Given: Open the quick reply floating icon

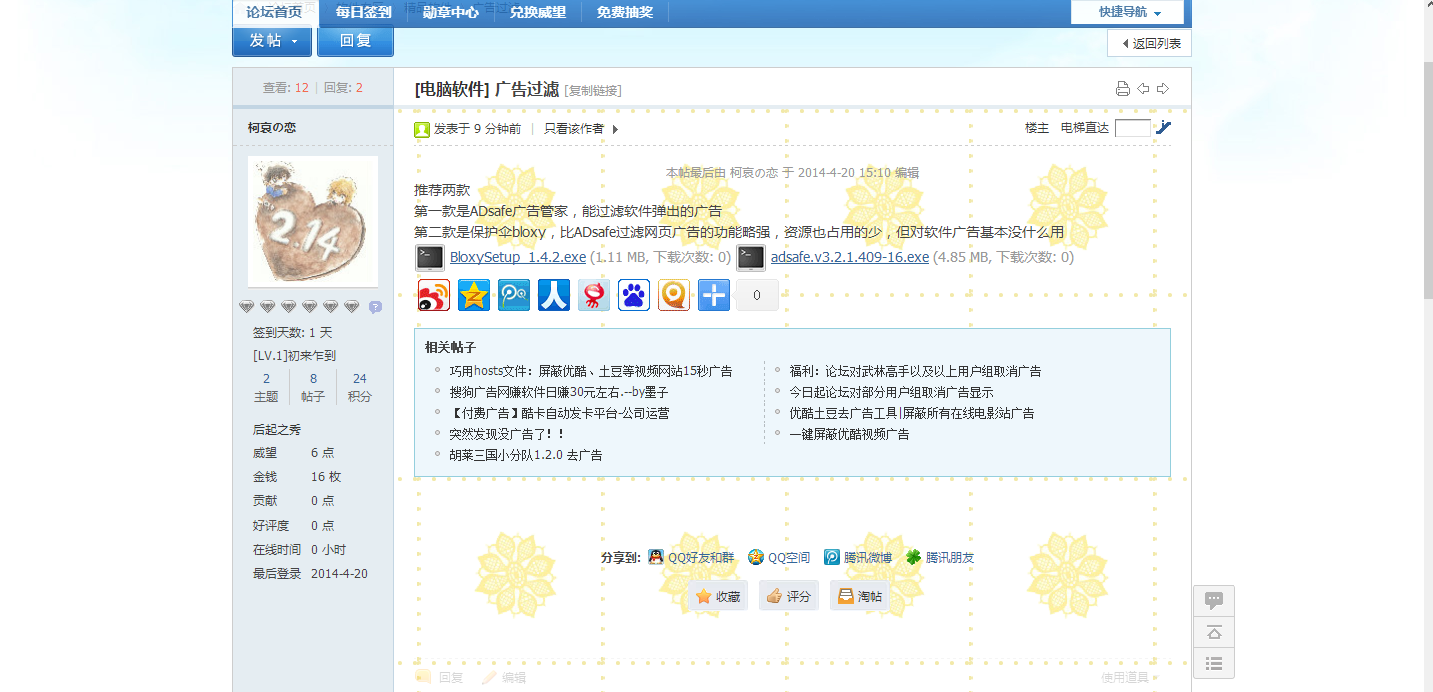Looking at the screenshot, I should [x=1214, y=600].
